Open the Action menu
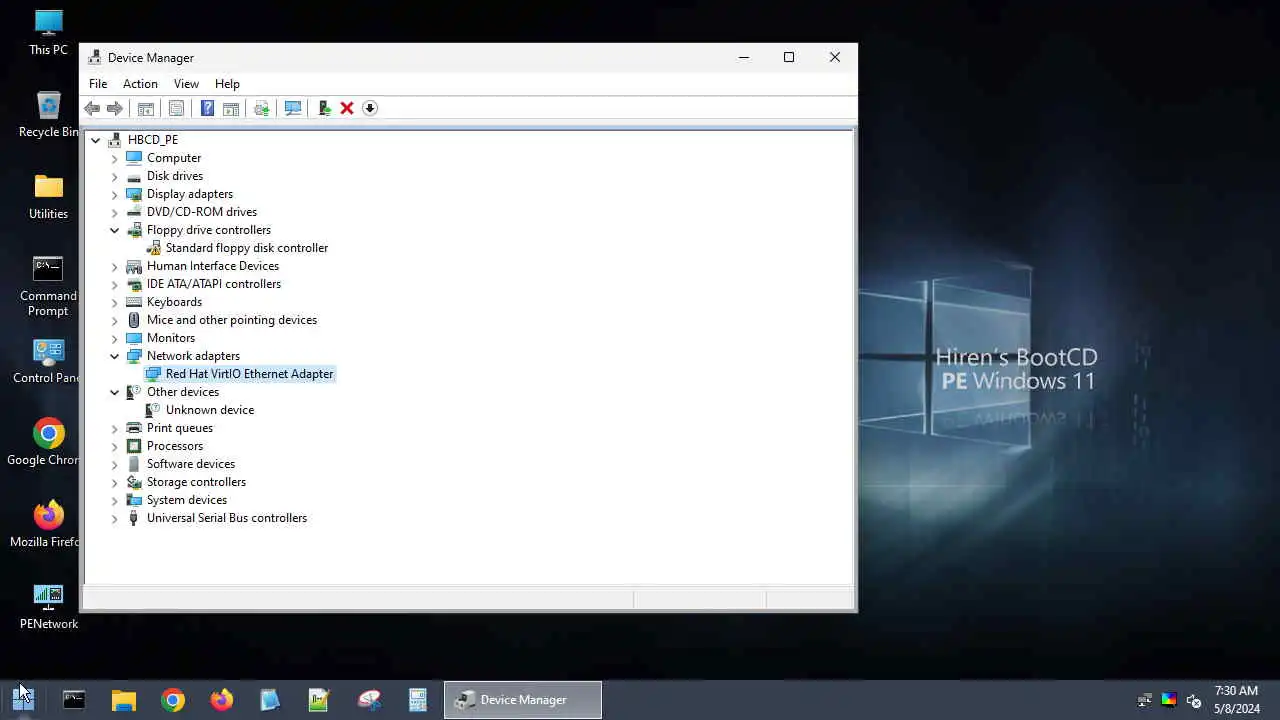 pyautogui.click(x=140, y=84)
